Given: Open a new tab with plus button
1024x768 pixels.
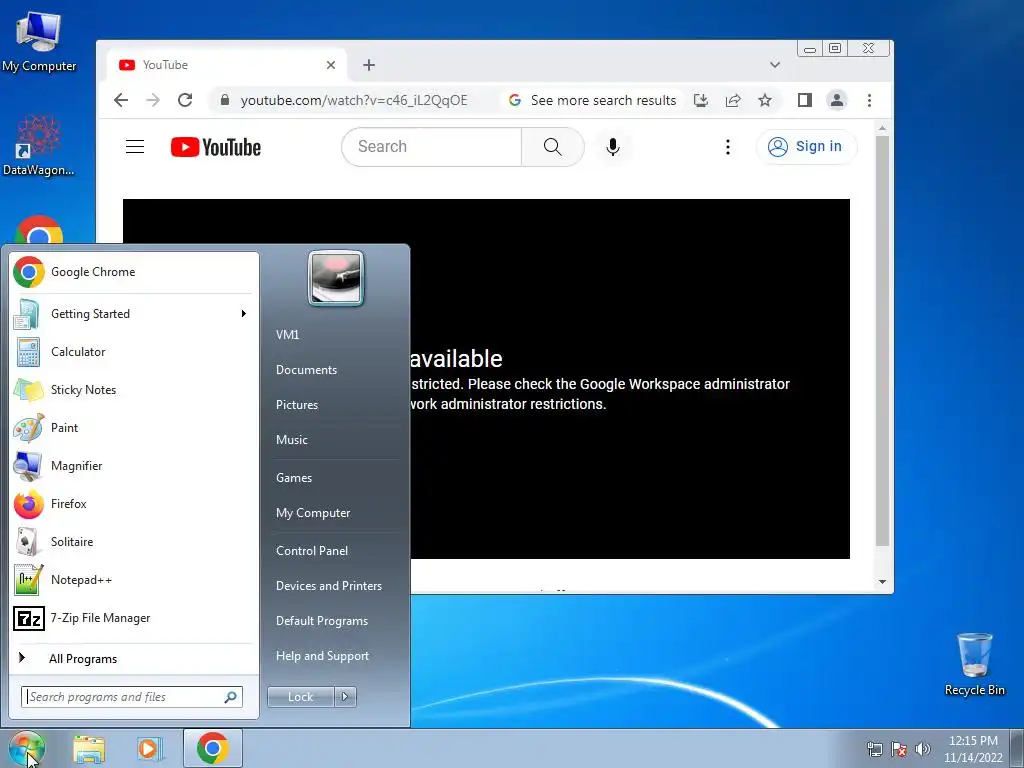Looking at the screenshot, I should click(x=369, y=65).
